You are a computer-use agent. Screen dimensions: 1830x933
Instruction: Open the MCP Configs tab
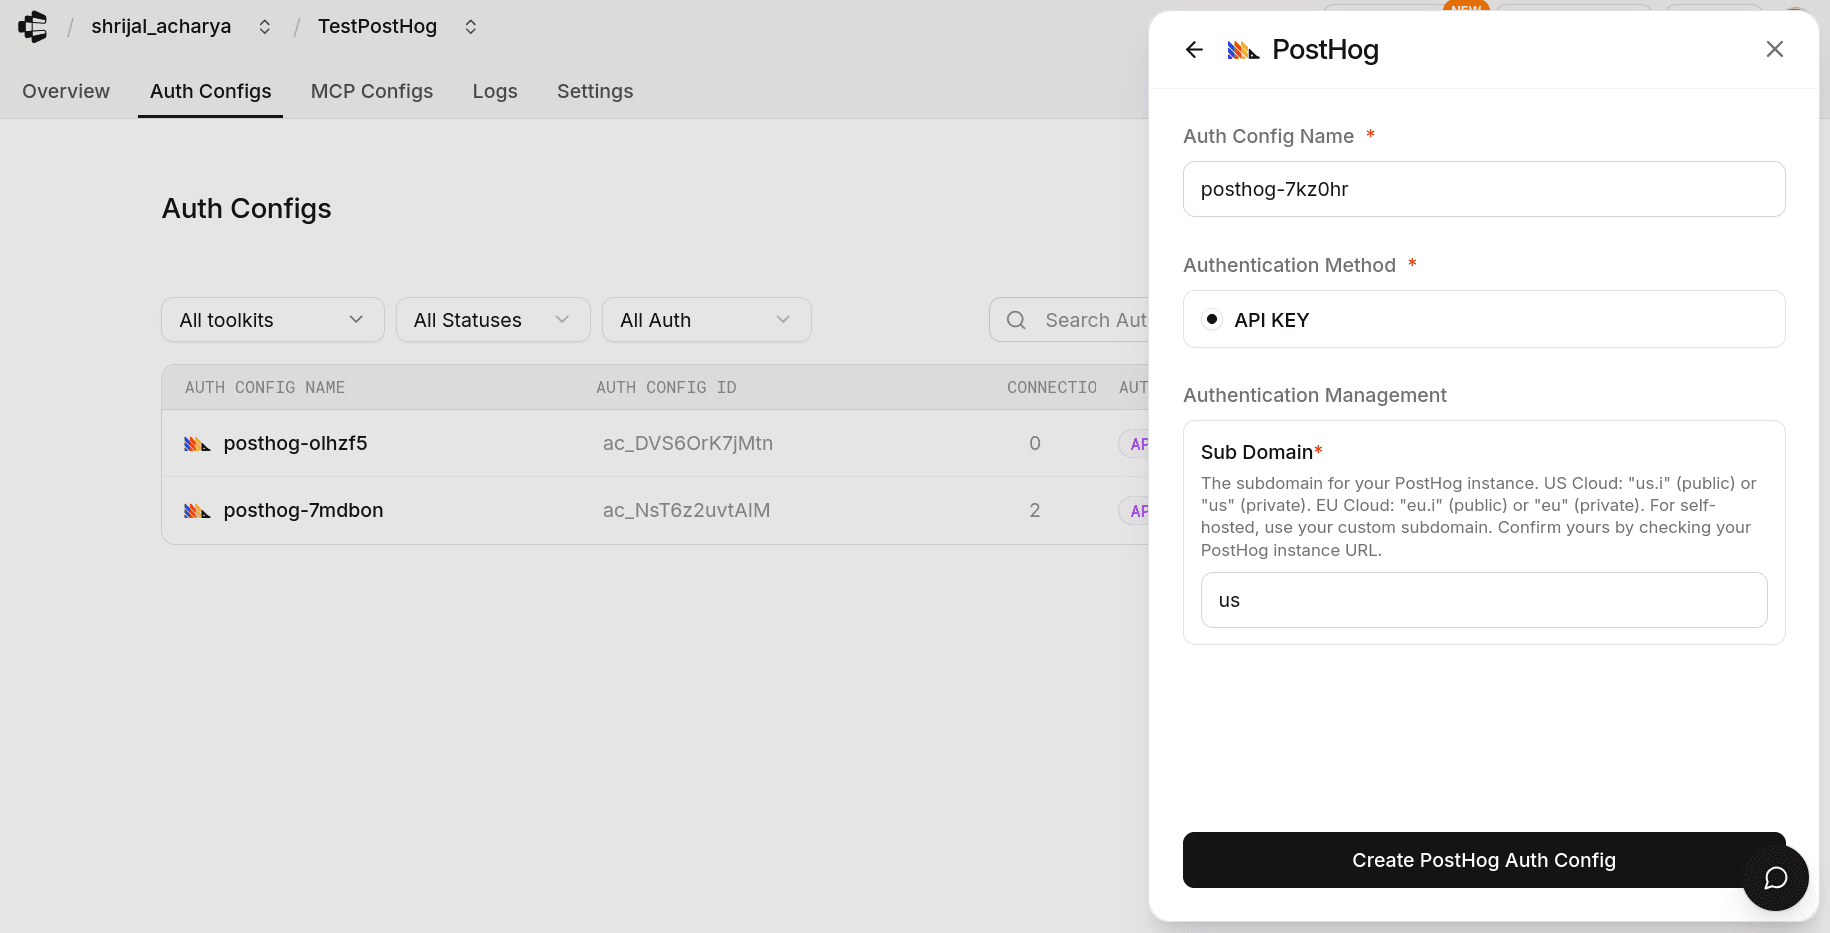[x=372, y=91]
